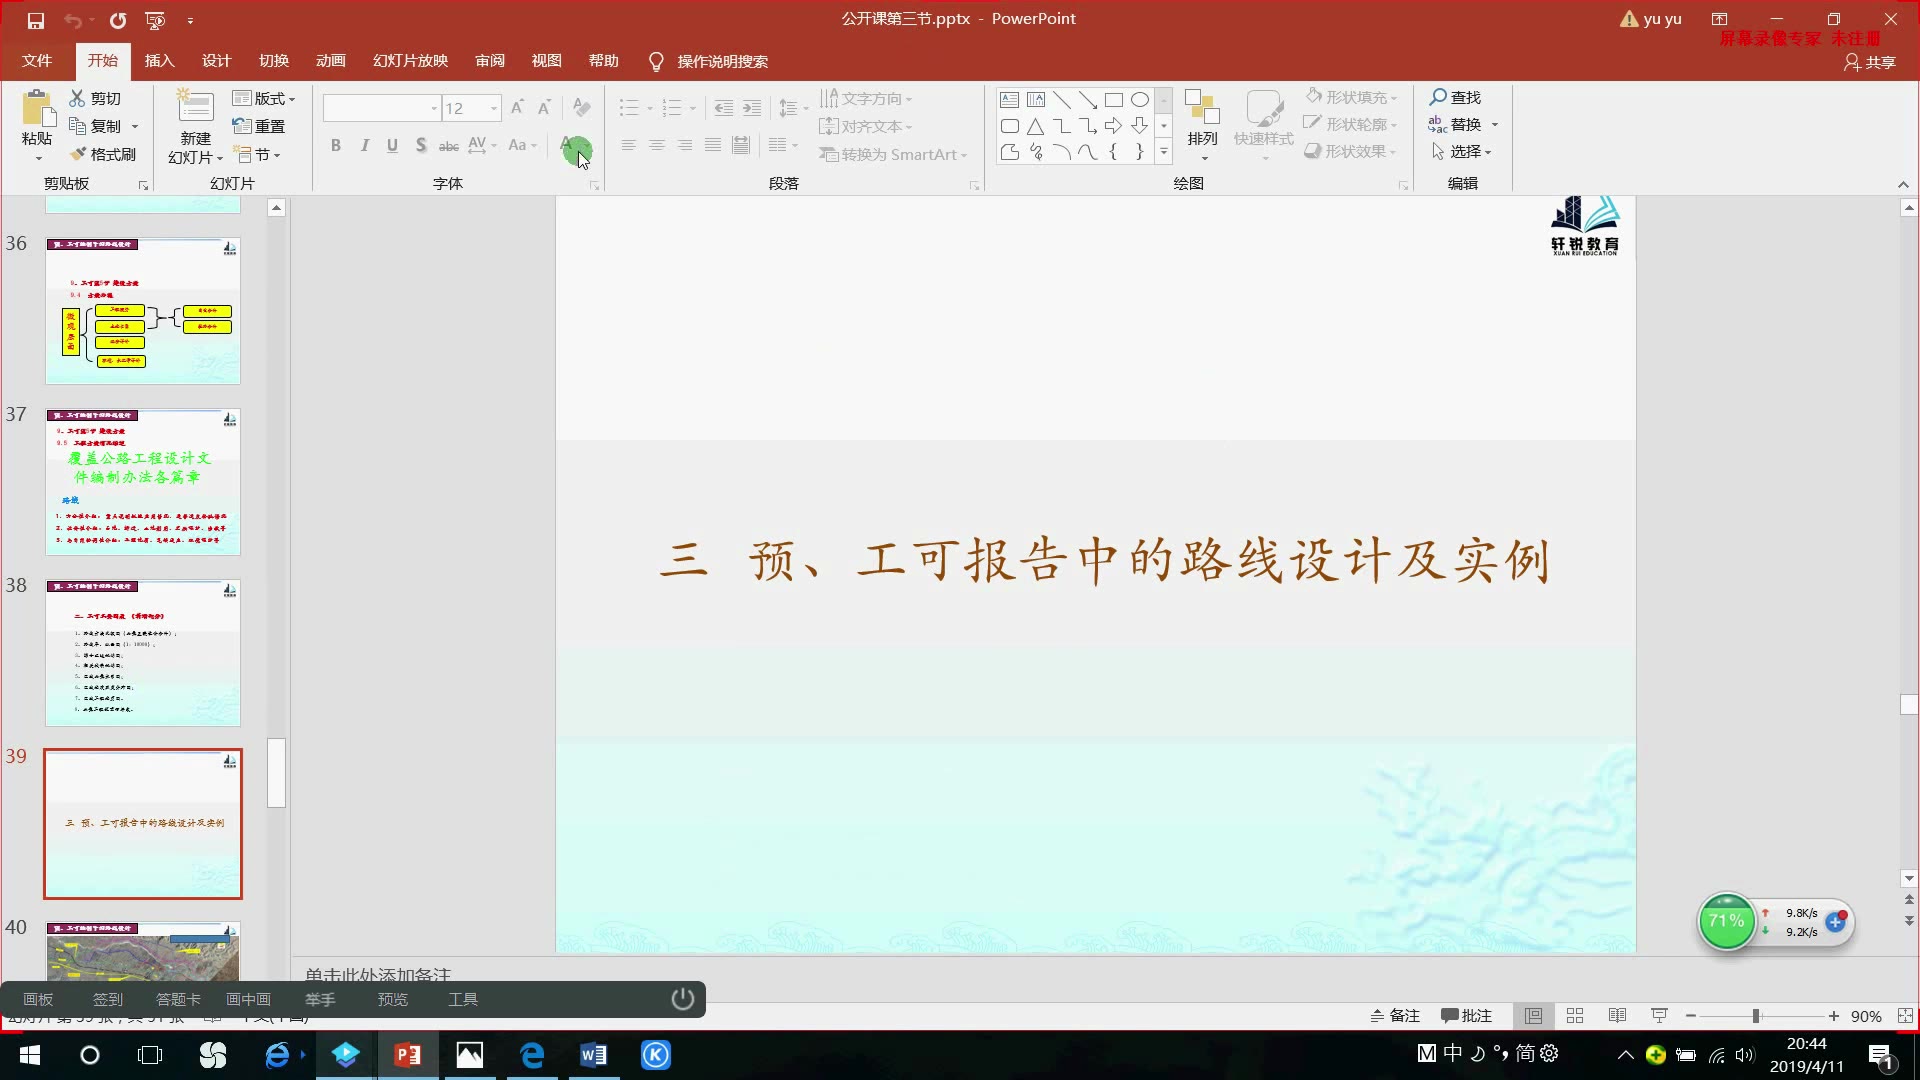Click the Save icon in quick access toolbar
This screenshot has height=1080, width=1920.
pyautogui.click(x=36, y=20)
